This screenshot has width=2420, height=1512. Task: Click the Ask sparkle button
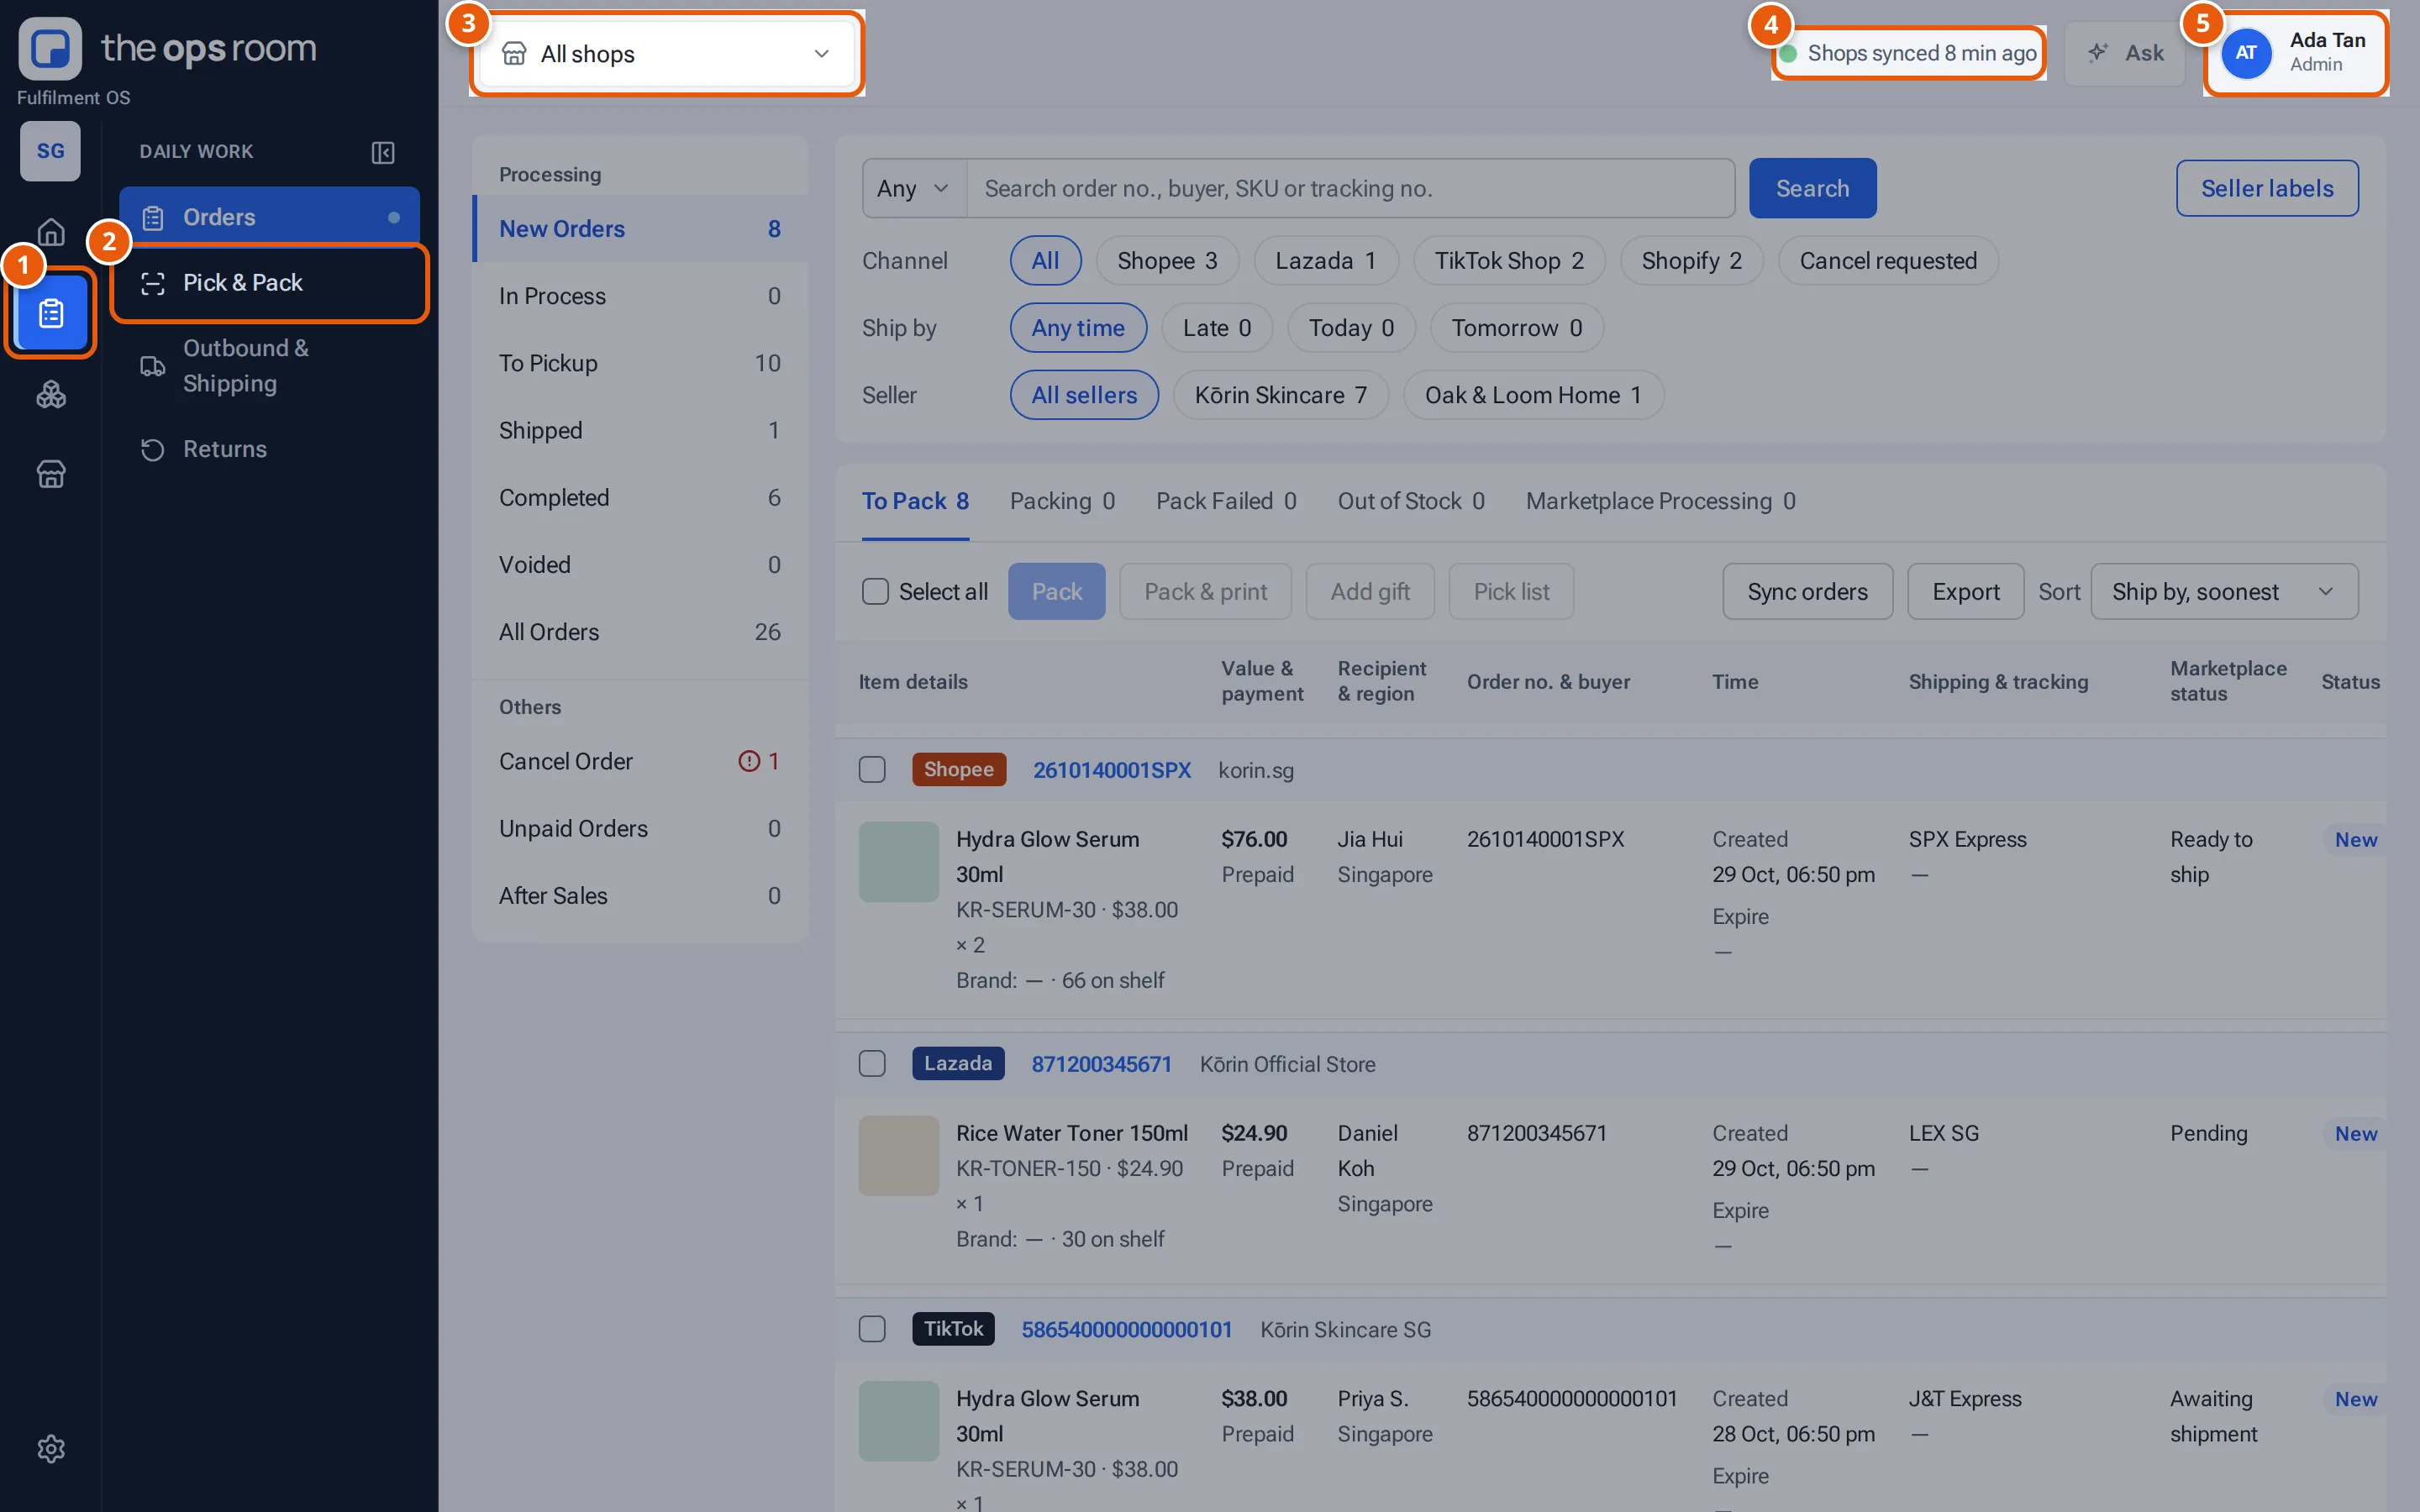click(x=2125, y=53)
